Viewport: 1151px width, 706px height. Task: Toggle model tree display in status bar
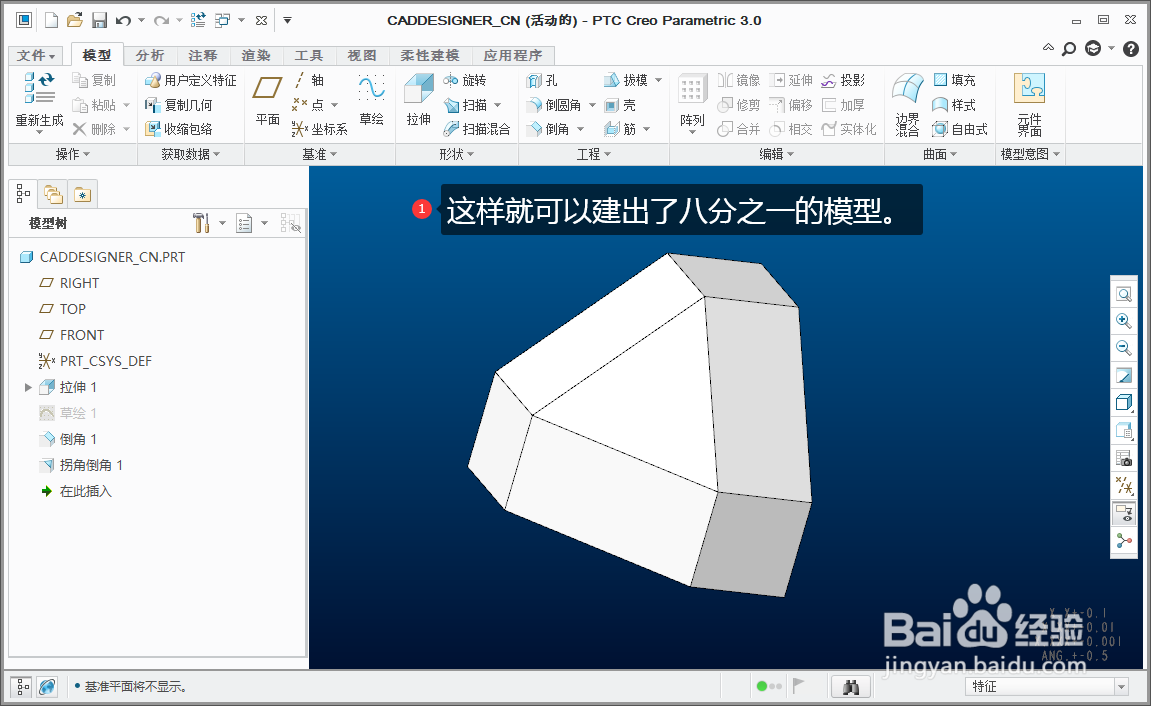point(23,687)
